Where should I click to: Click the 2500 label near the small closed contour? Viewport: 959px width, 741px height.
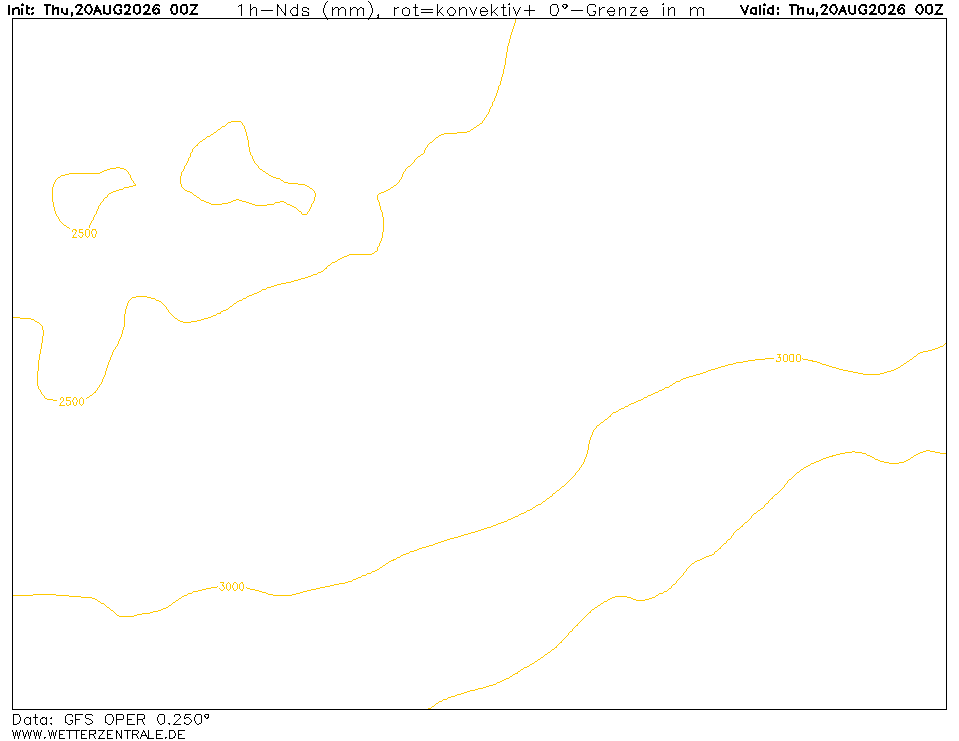coord(84,234)
